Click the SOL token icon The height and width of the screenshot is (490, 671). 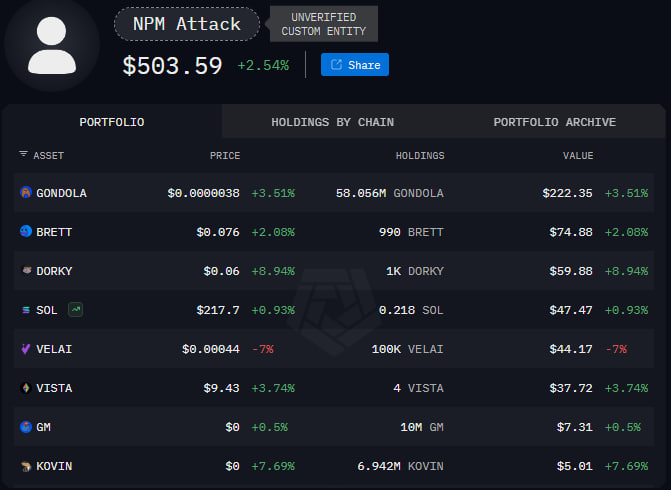[x=26, y=310]
